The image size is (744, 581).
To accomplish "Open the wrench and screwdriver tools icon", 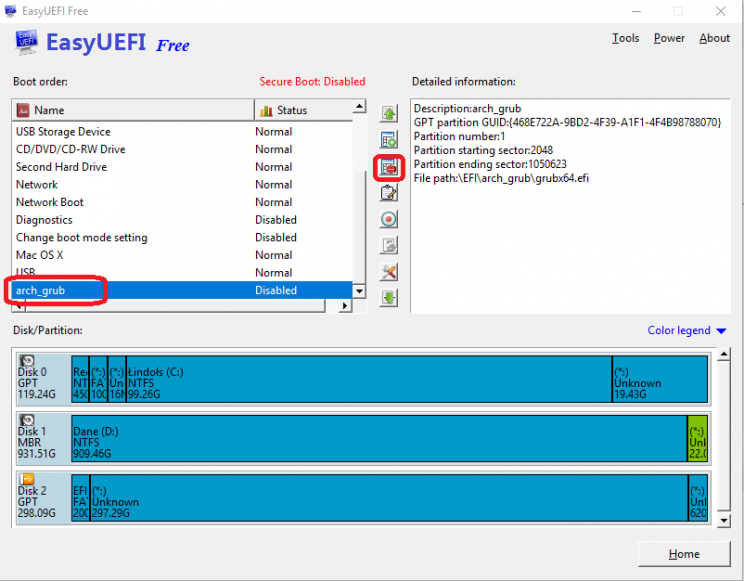I will click(x=389, y=272).
